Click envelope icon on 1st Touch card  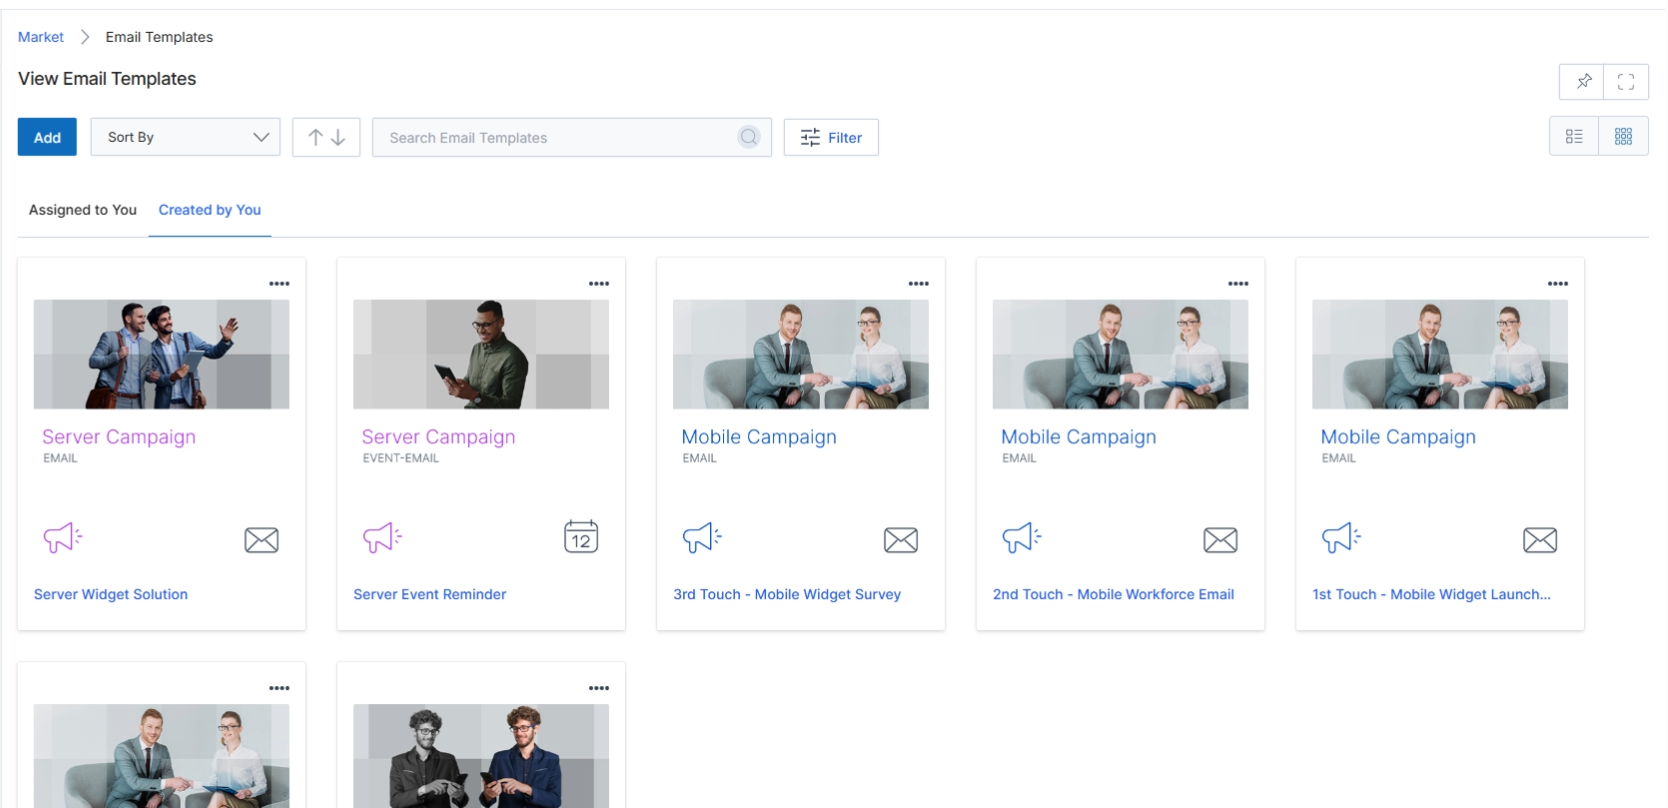[x=1540, y=540]
